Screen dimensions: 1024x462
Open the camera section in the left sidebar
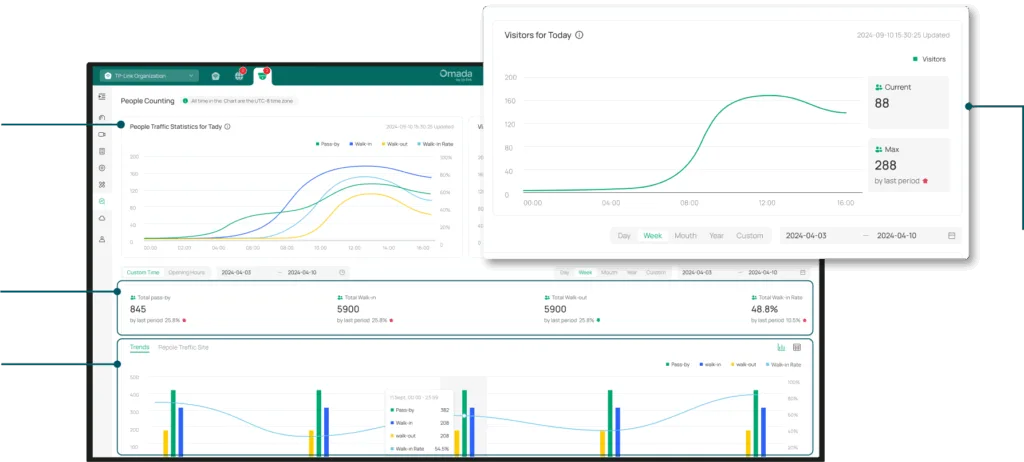pos(102,134)
